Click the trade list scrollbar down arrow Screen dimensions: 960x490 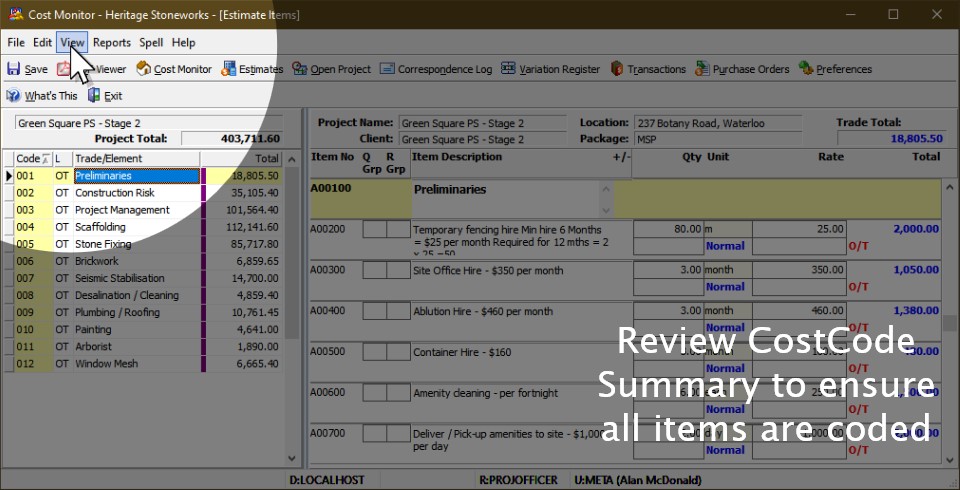[292, 458]
